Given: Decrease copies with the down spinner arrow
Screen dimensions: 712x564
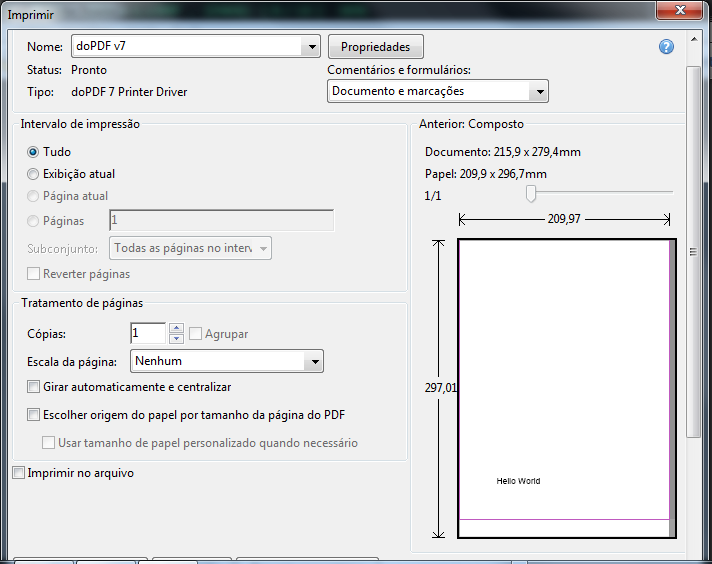Looking at the screenshot, I should point(176,339).
